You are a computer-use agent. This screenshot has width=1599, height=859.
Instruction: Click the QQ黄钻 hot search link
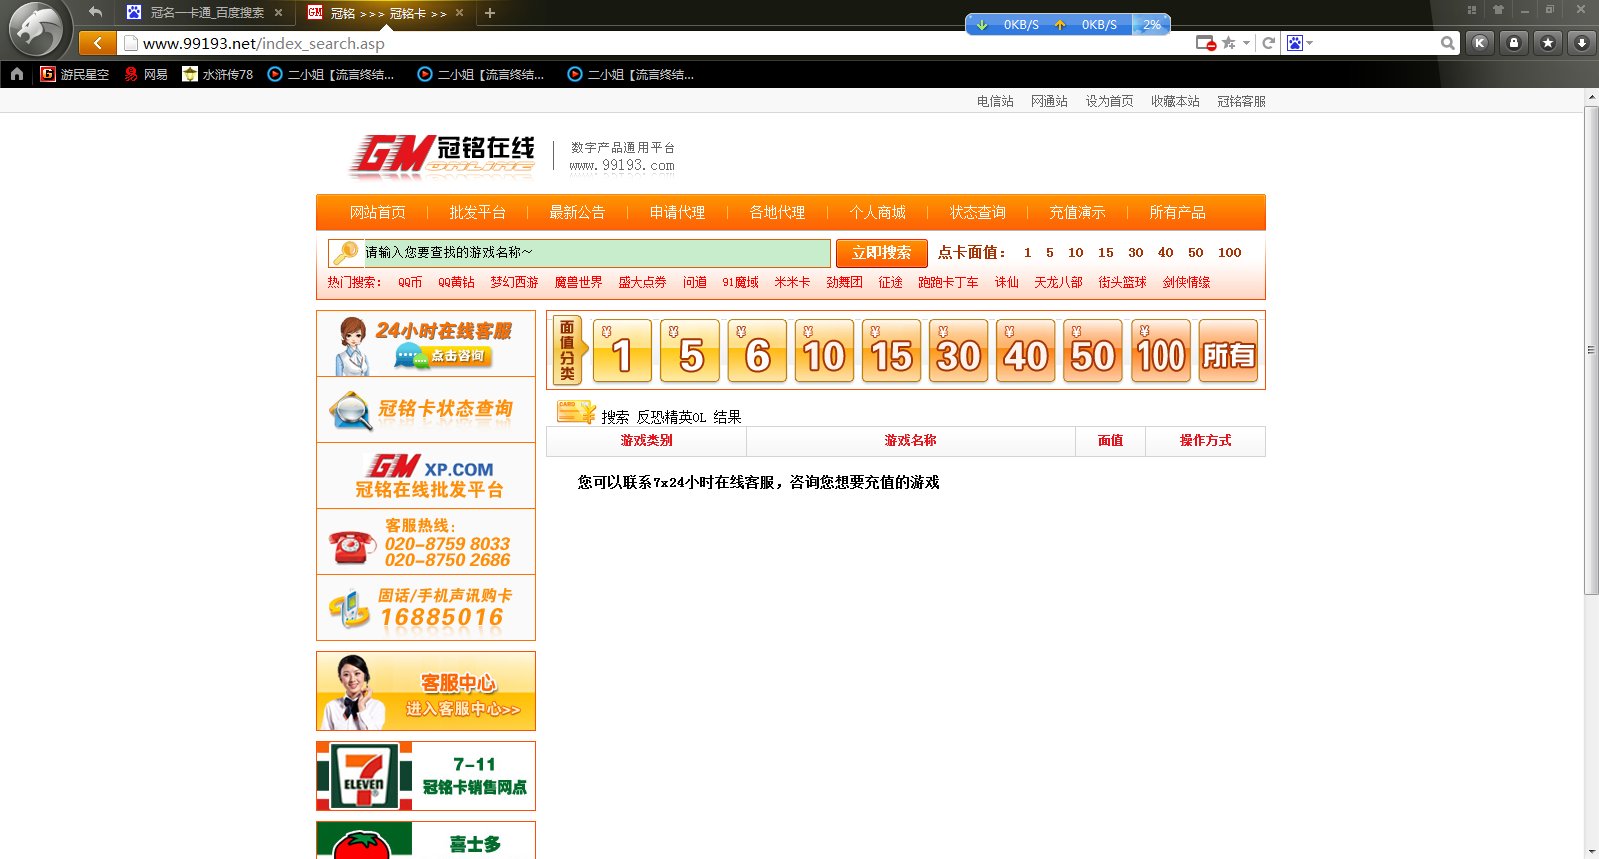tap(456, 282)
